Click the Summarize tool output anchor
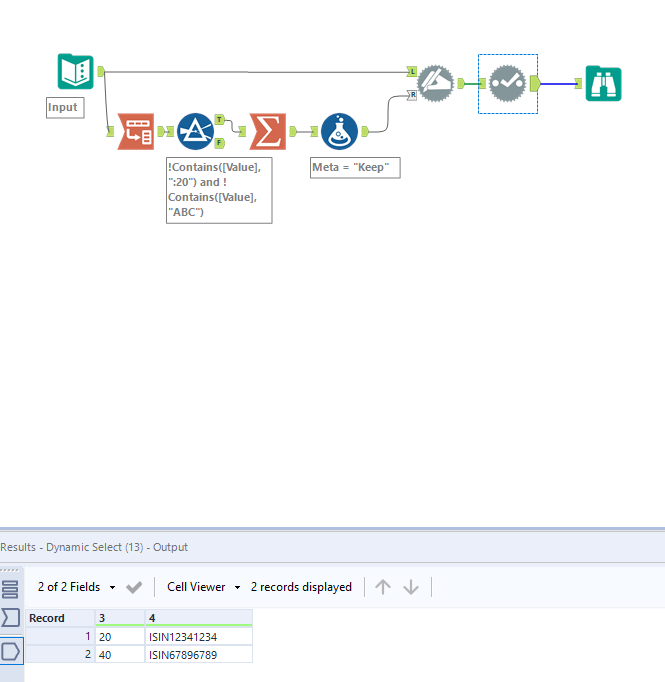The height and width of the screenshot is (682, 665). 293,131
